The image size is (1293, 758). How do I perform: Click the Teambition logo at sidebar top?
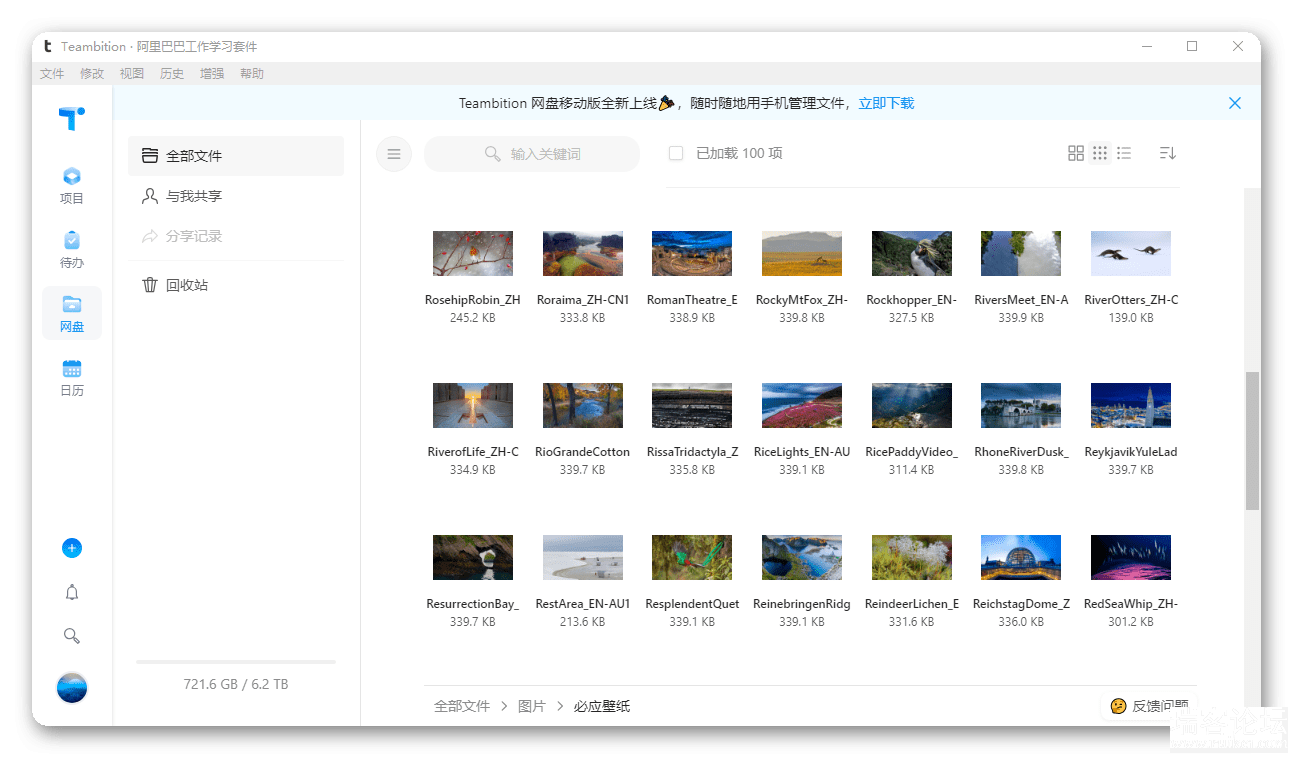click(72, 118)
